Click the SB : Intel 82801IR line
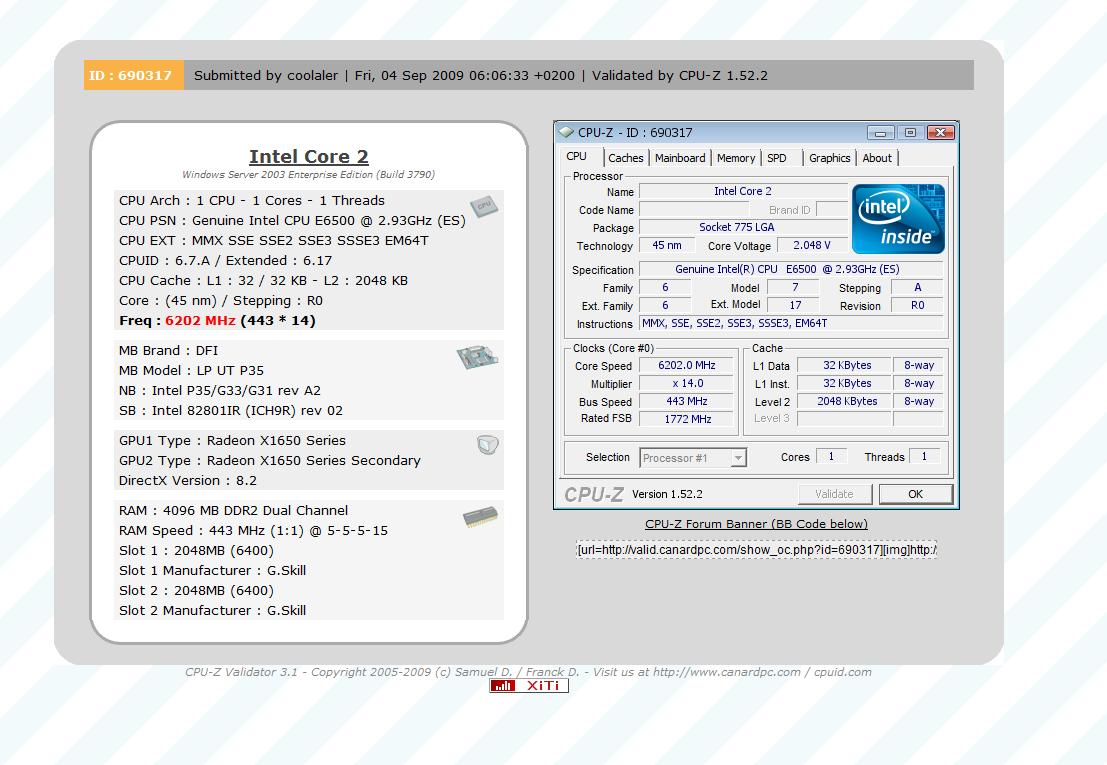1107x765 pixels. click(231, 411)
